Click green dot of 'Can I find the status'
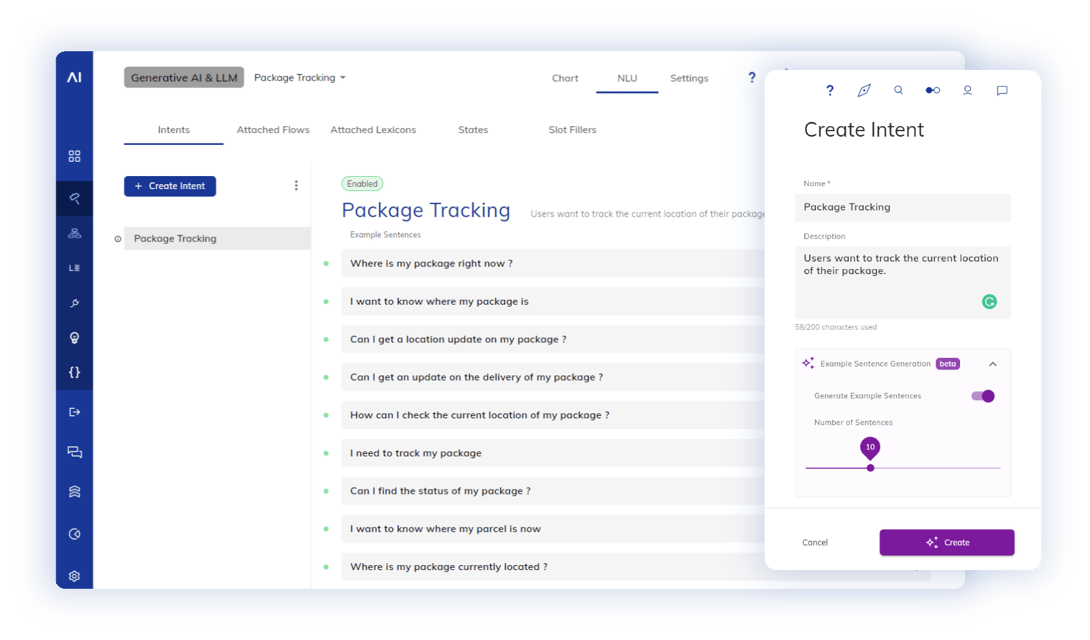1090x640 pixels. pos(326,491)
